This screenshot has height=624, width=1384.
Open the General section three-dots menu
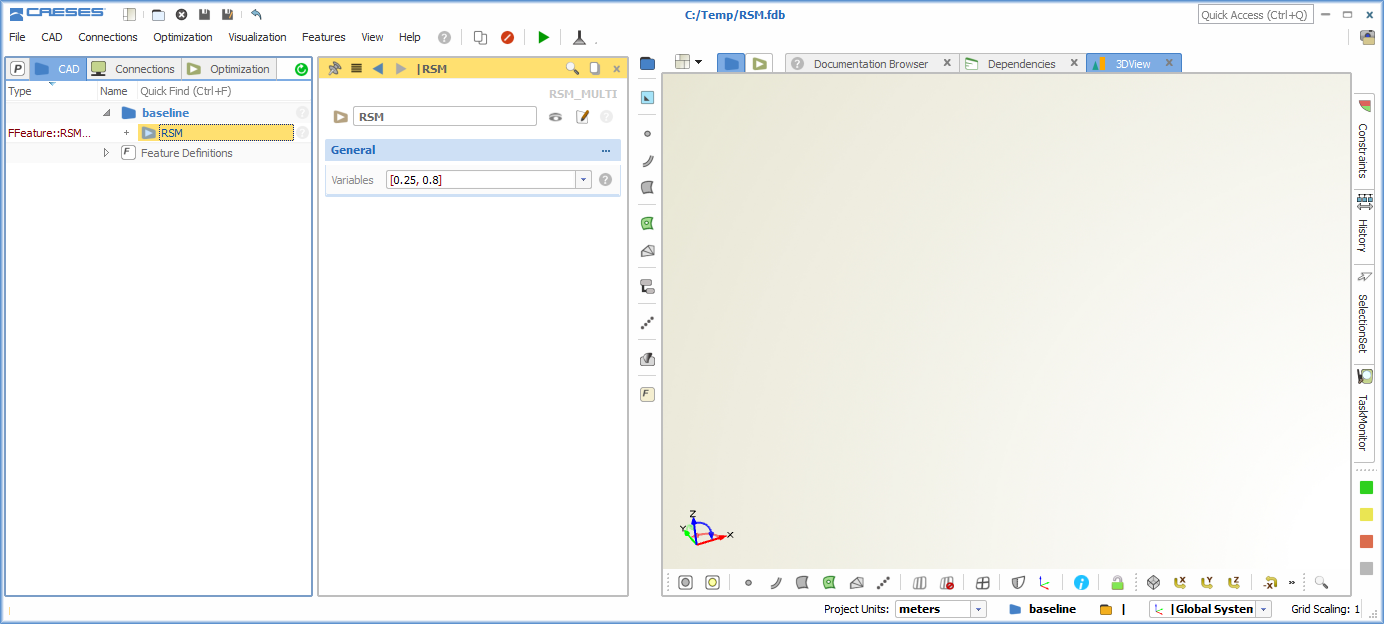606,151
